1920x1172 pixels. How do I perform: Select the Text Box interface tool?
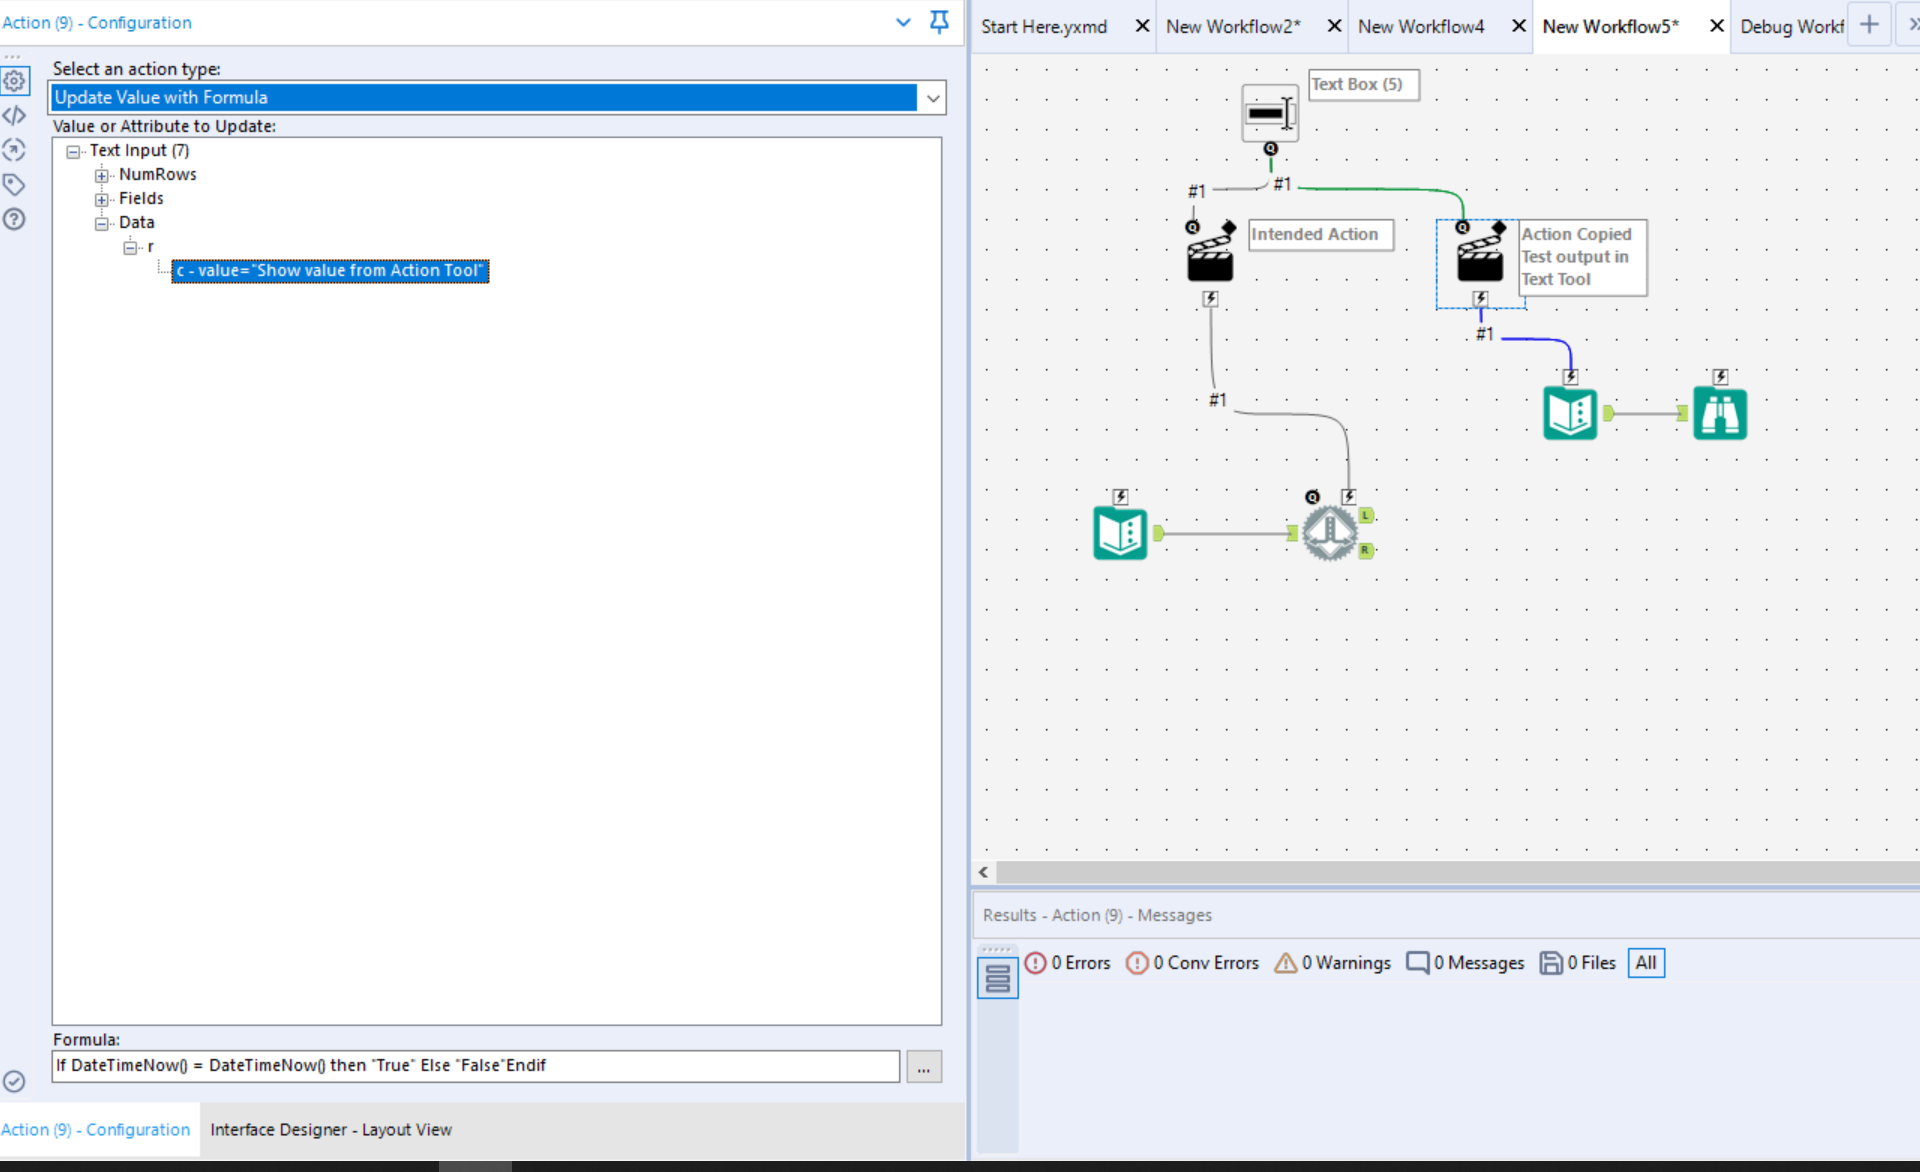tap(1269, 113)
